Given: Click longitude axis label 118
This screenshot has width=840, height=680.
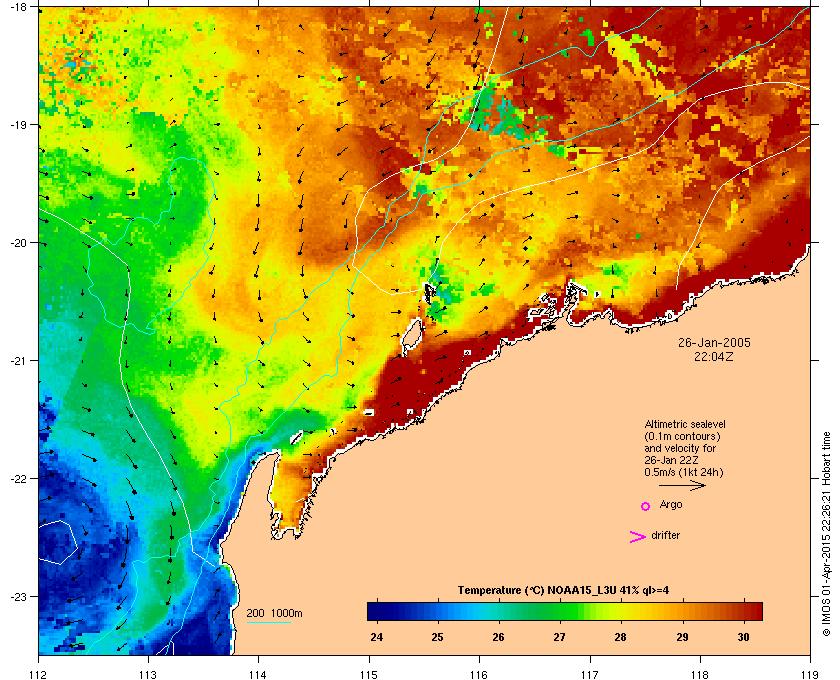Looking at the screenshot, I should click(x=700, y=675).
